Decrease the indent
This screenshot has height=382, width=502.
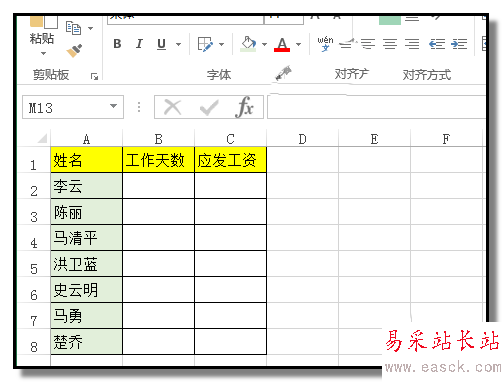437,44
